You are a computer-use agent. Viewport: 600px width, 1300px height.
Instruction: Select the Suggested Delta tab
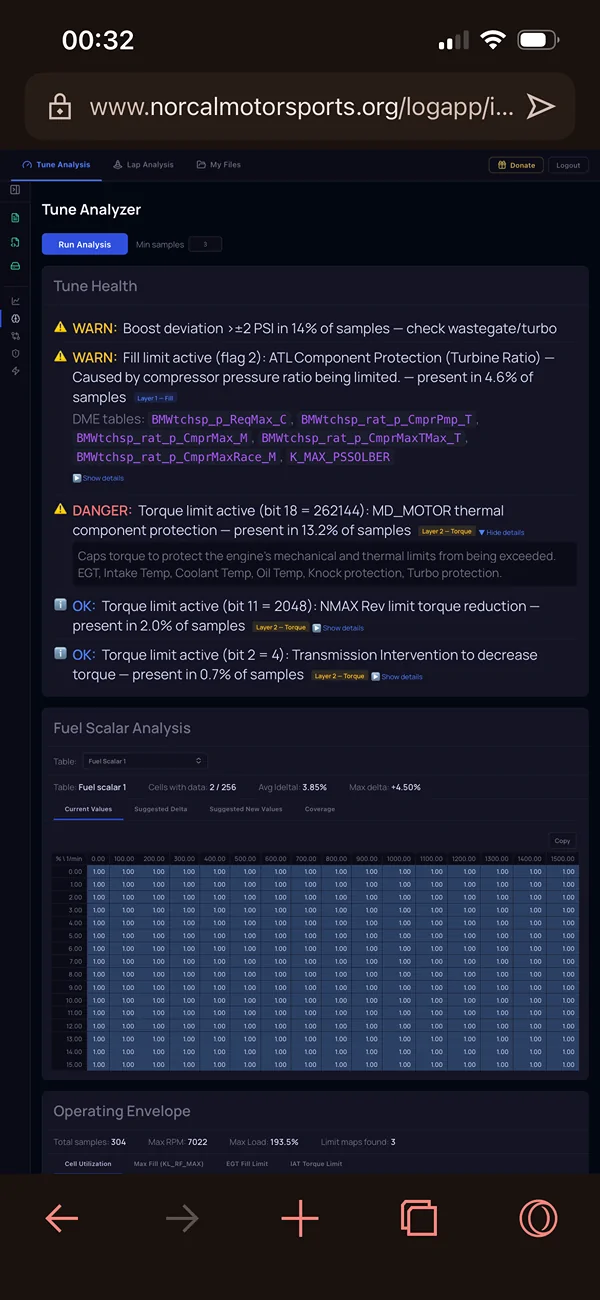[x=160, y=809]
